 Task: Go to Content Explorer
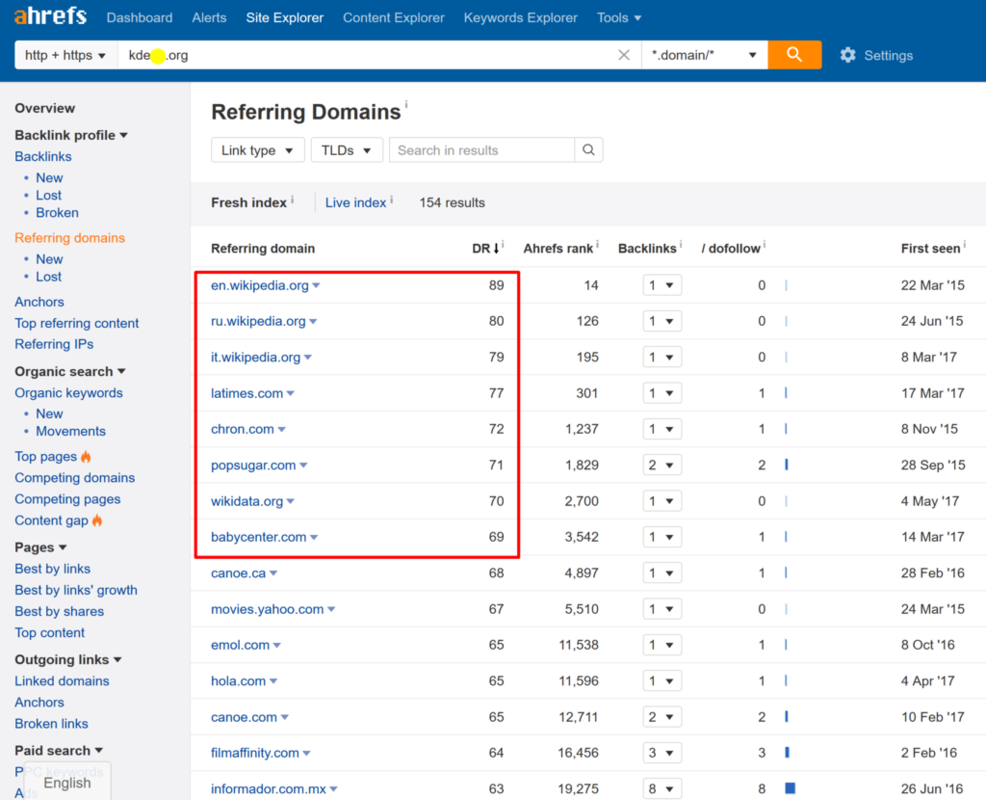pyautogui.click(x=394, y=18)
